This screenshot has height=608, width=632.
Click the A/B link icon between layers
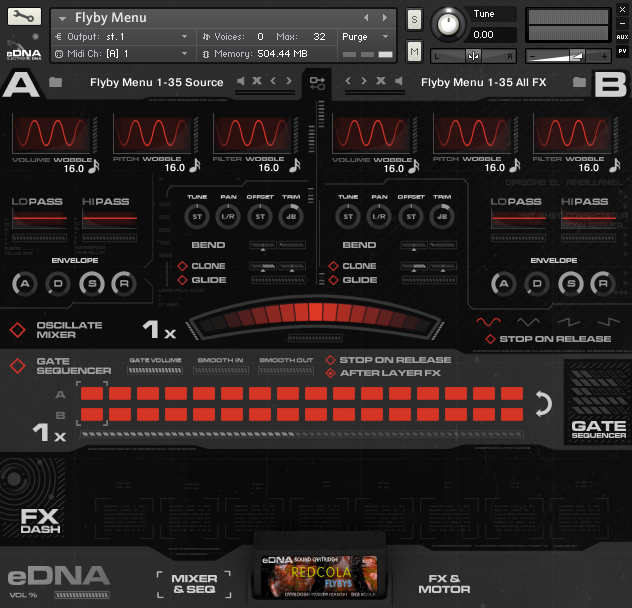317,82
